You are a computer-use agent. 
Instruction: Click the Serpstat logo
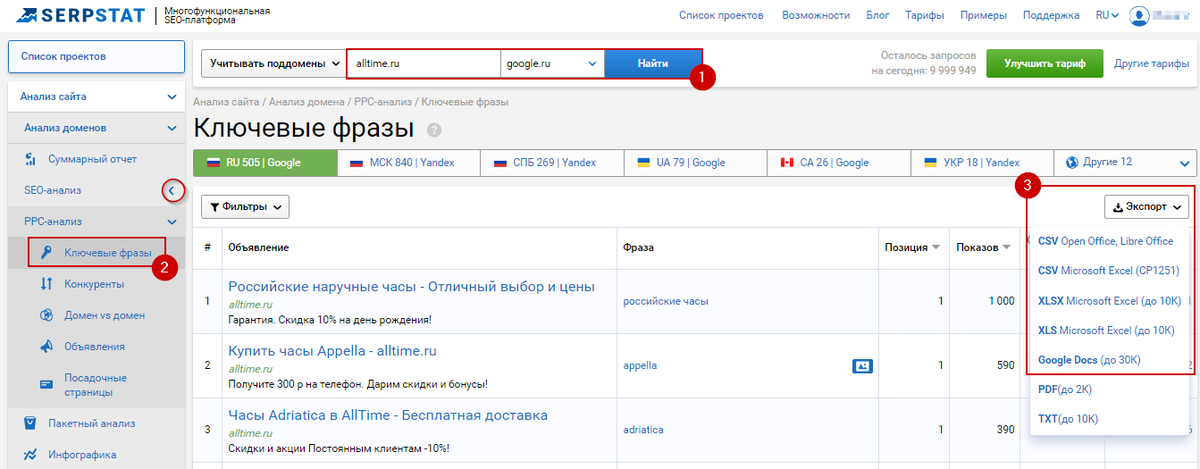pos(76,15)
